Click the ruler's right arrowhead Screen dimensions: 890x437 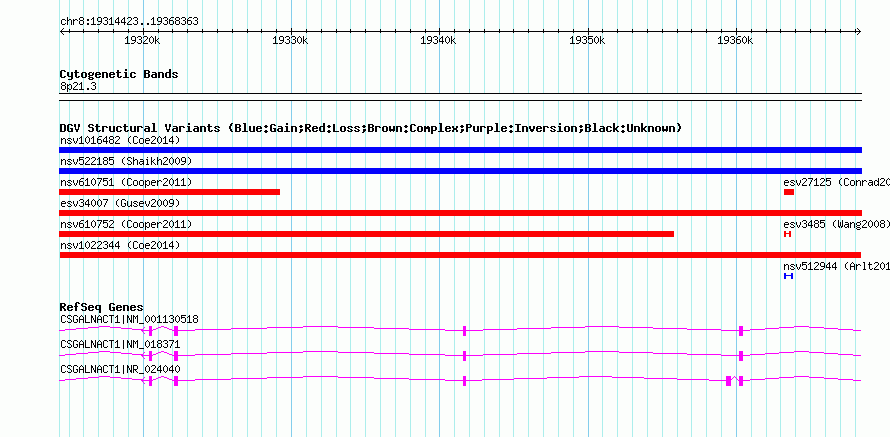tap(859, 31)
